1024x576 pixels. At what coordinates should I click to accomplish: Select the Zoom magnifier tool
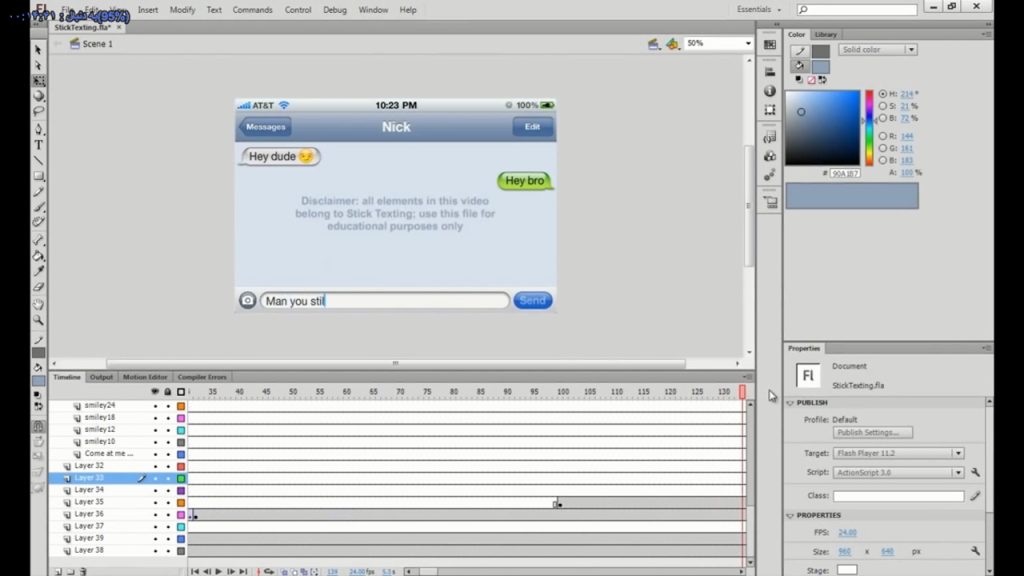(x=39, y=321)
